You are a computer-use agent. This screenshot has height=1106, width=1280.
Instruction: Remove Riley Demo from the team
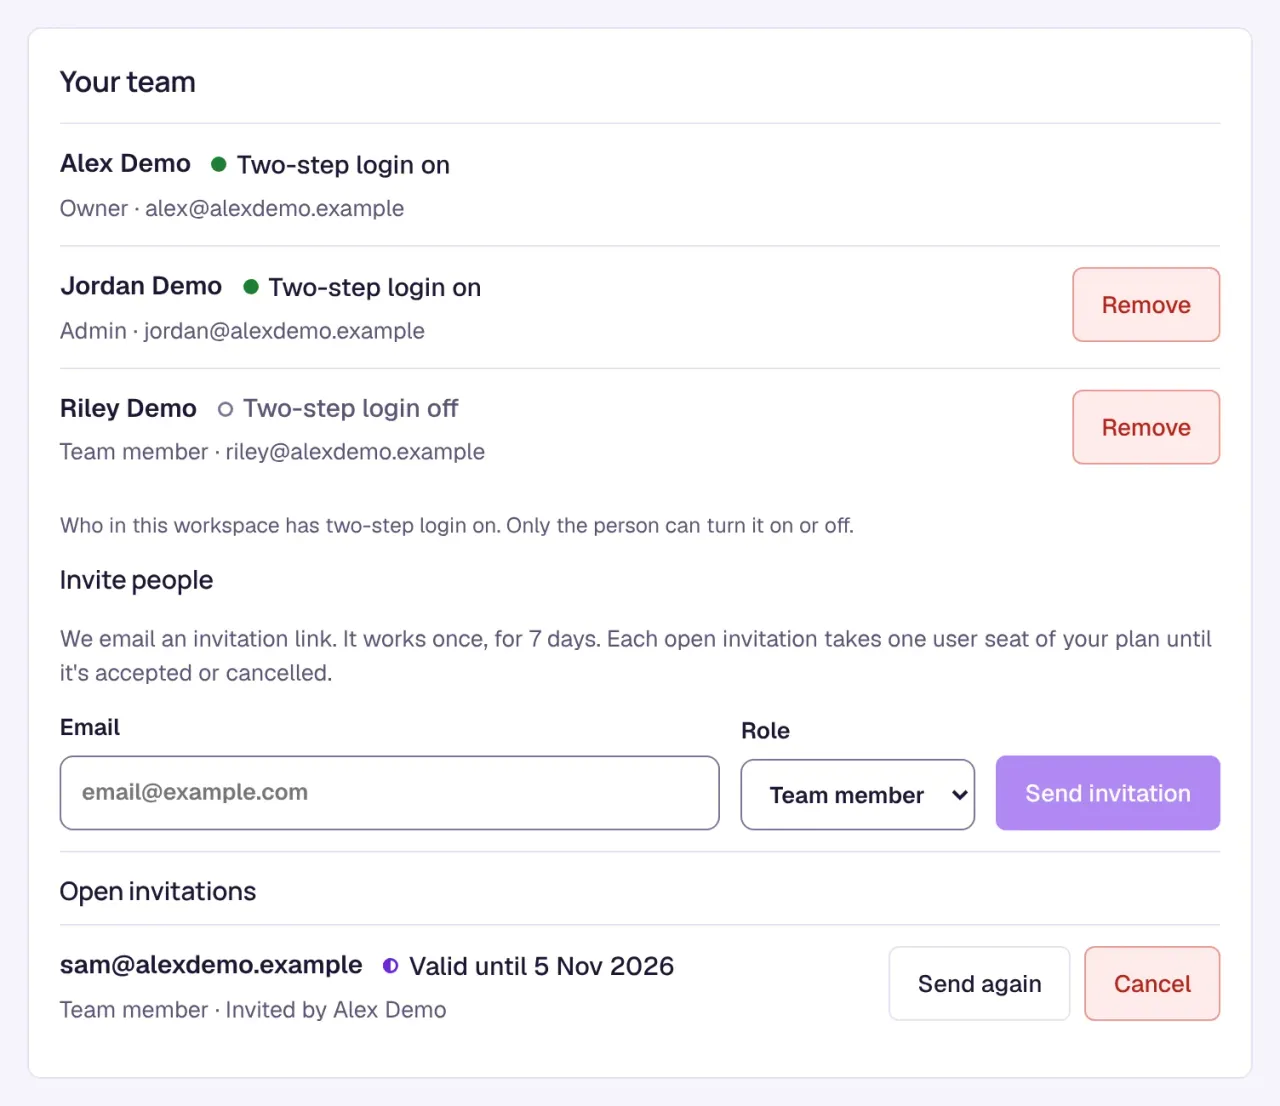pos(1146,427)
